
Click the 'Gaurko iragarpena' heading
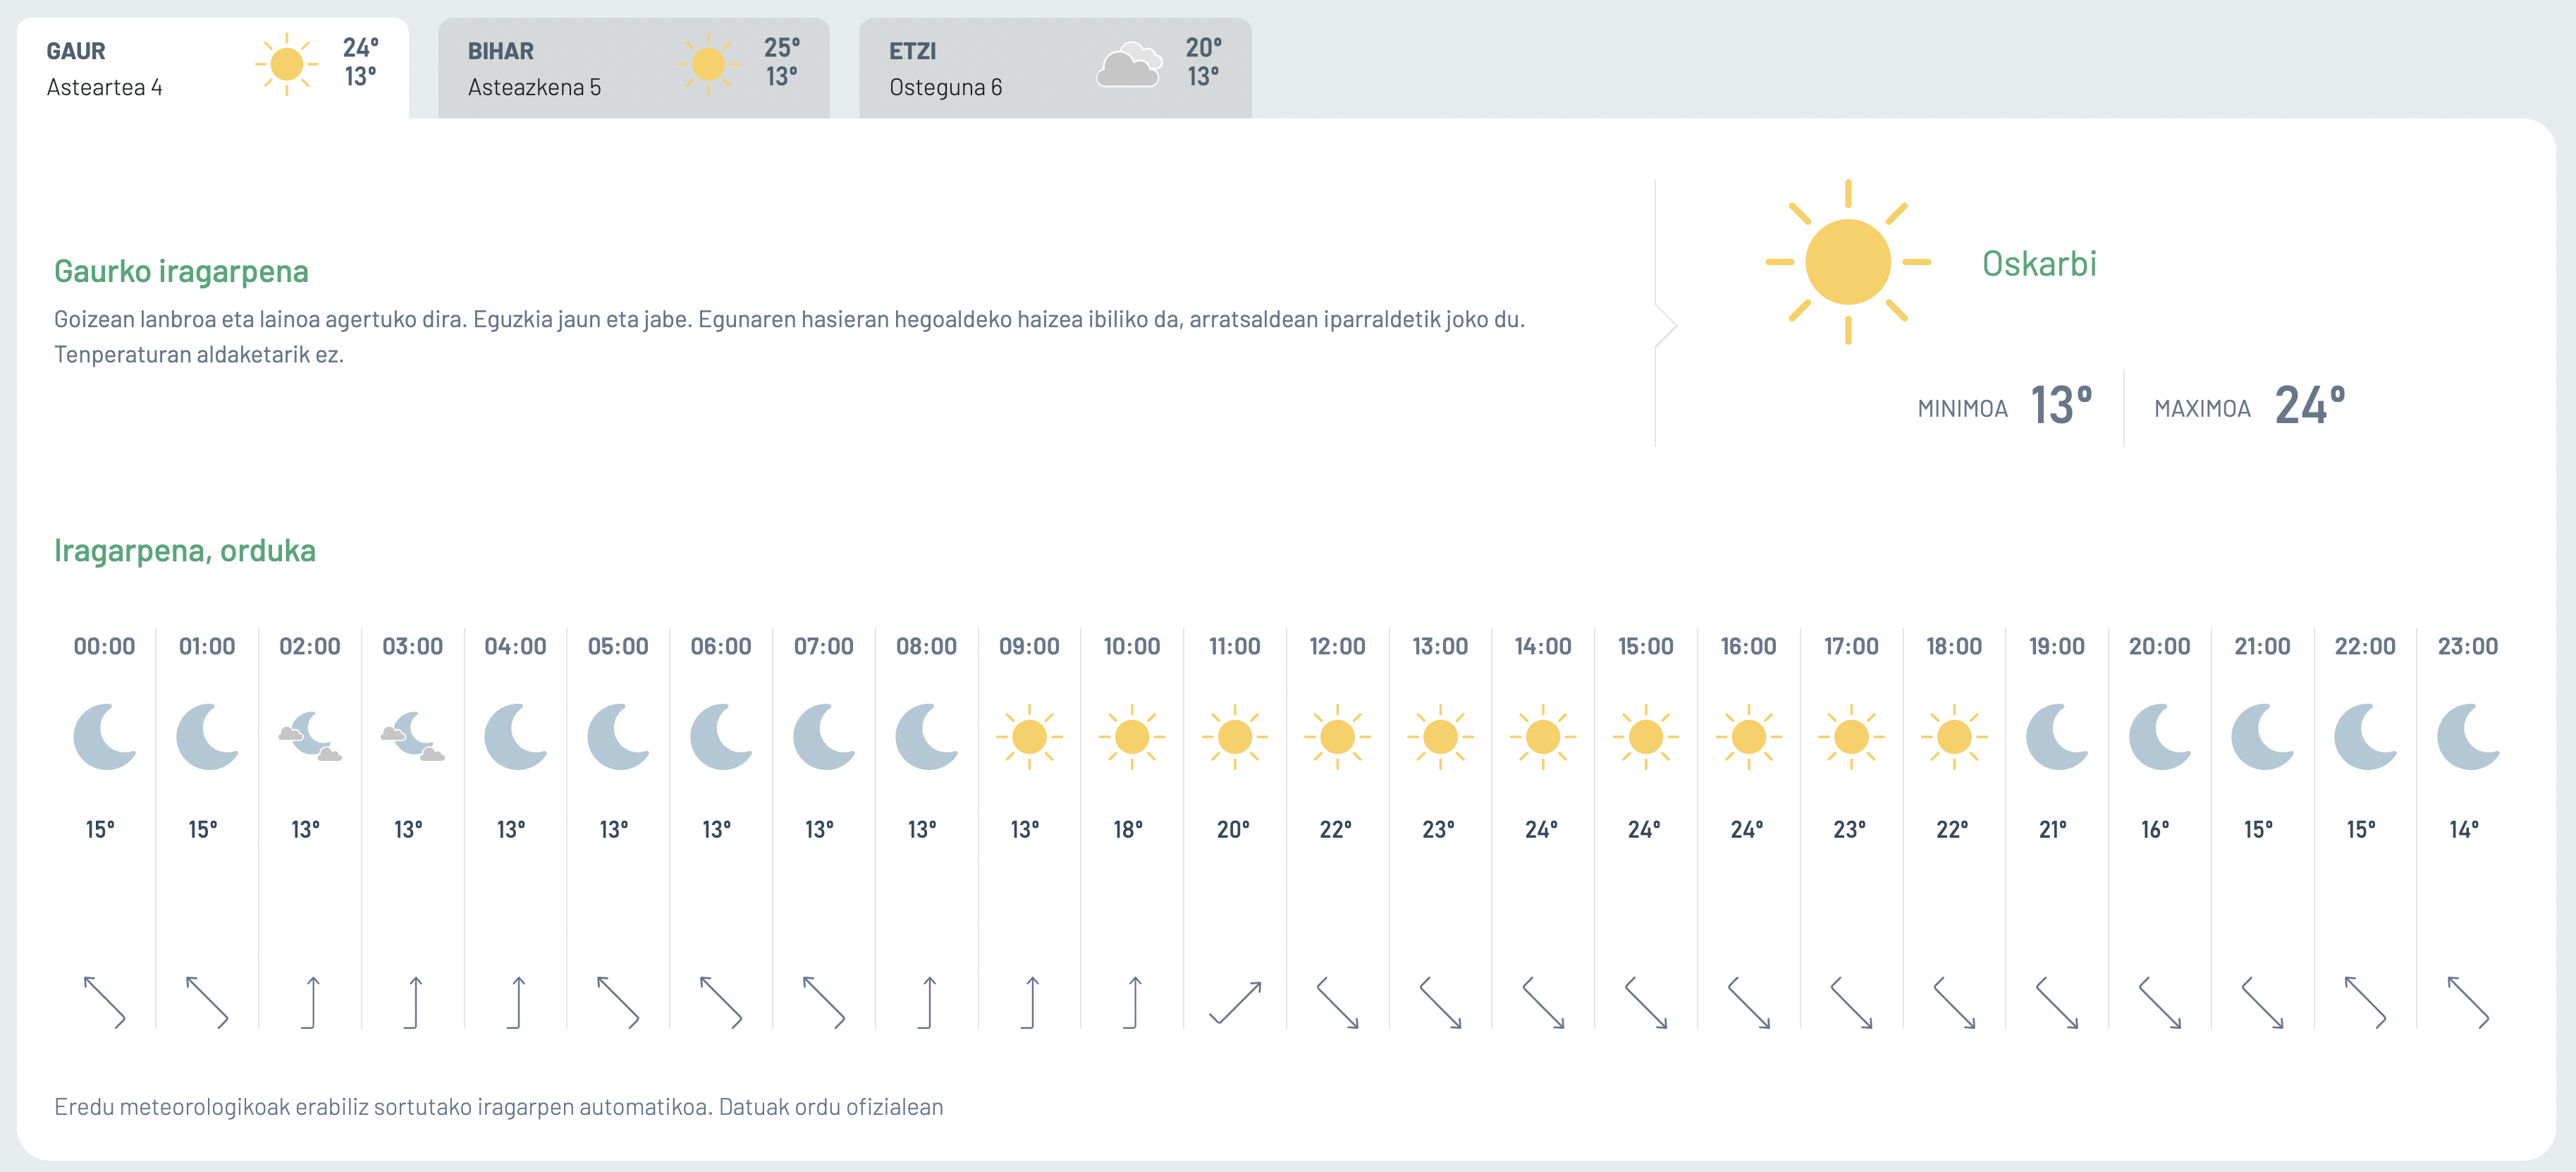pyautogui.click(x=181, y=271)
